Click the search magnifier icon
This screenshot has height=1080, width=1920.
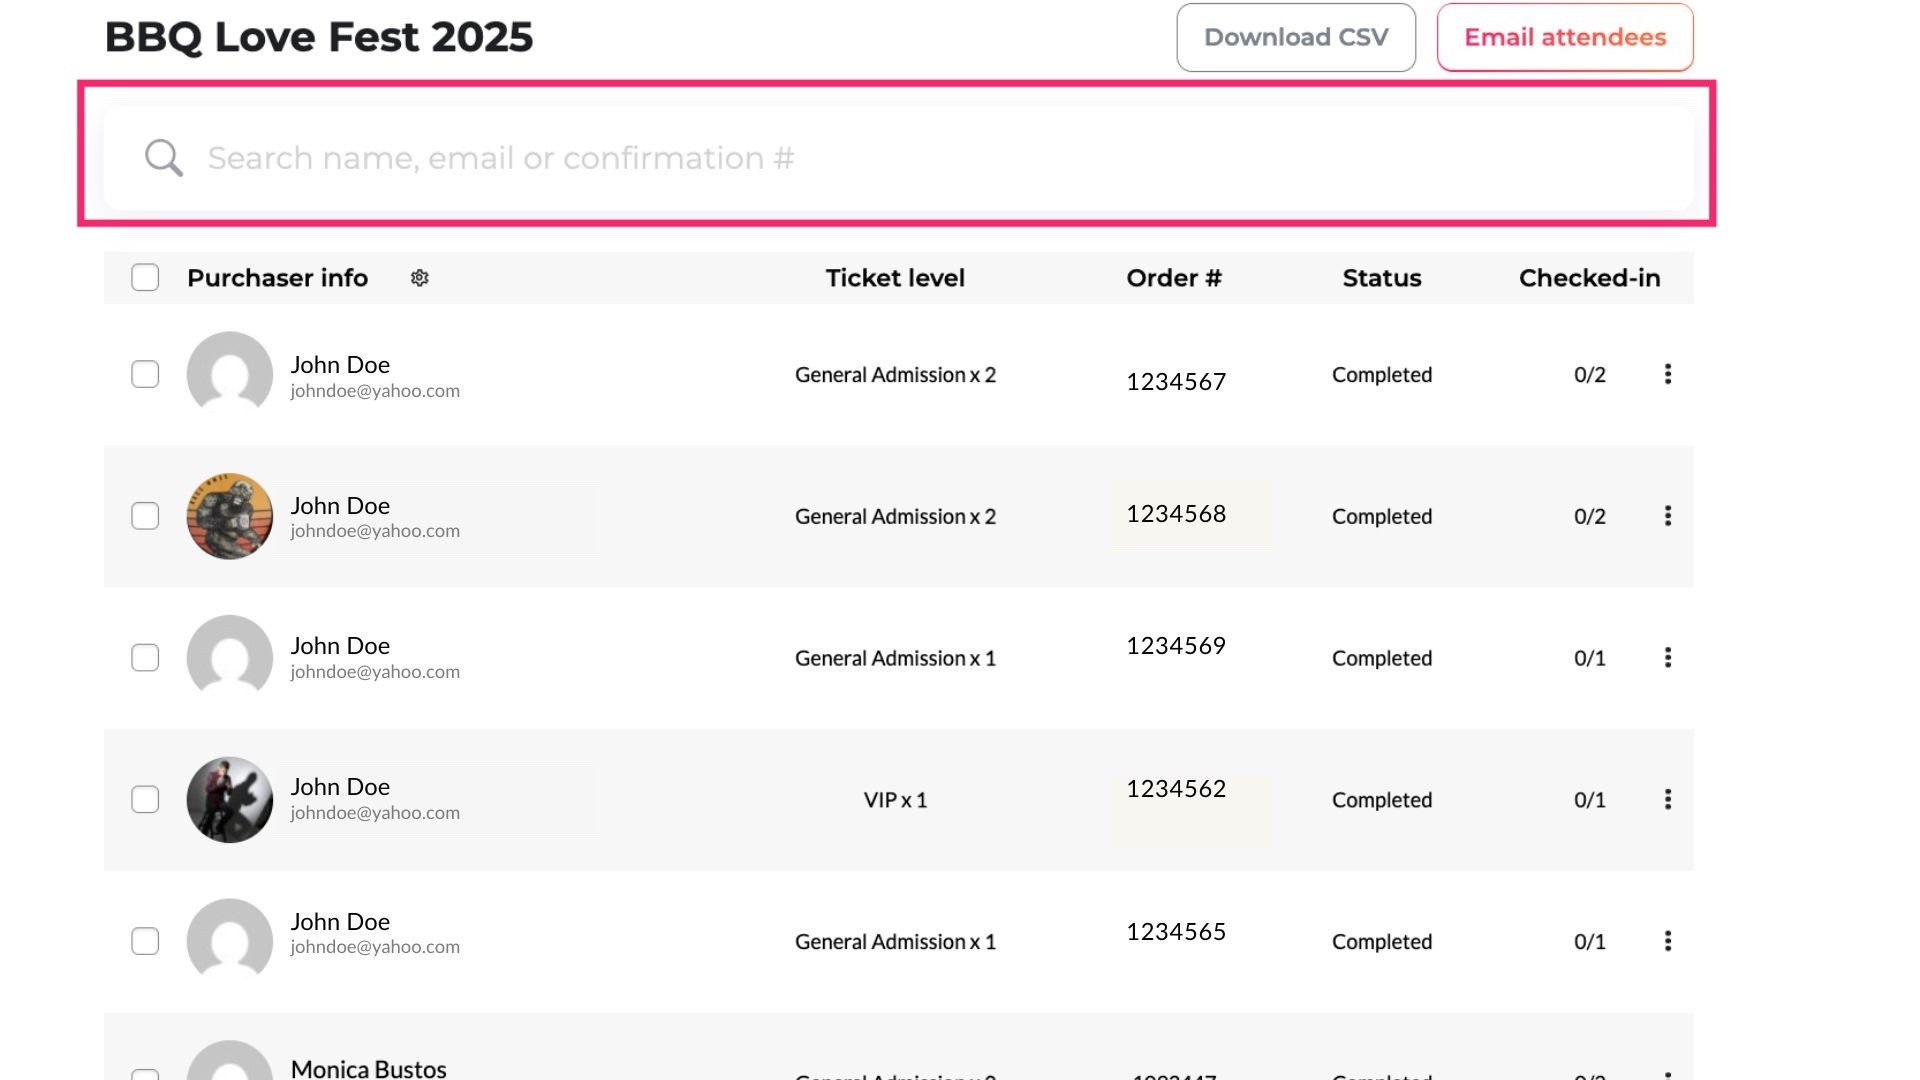(163, 158)
